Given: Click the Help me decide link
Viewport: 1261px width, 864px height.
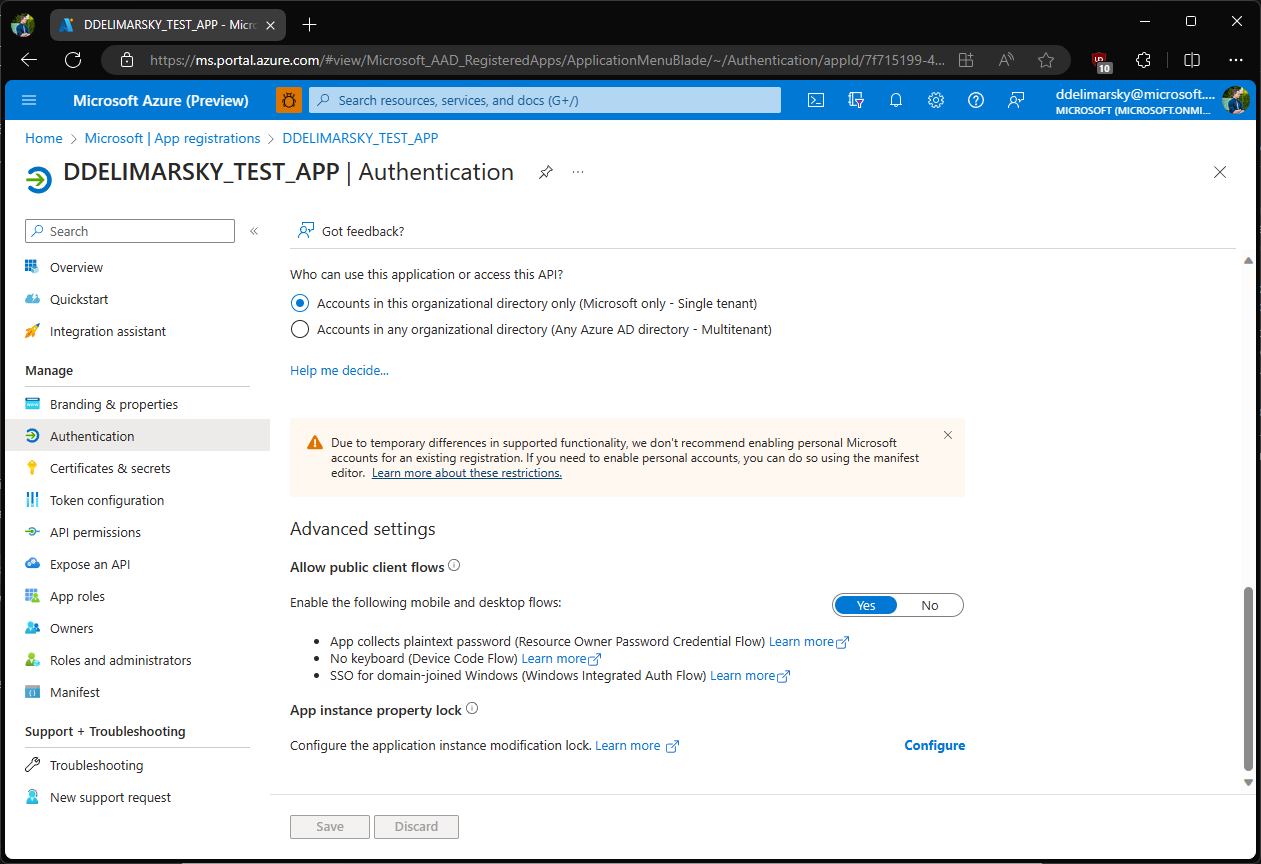Looking at the screenshot, I should 339,370.
